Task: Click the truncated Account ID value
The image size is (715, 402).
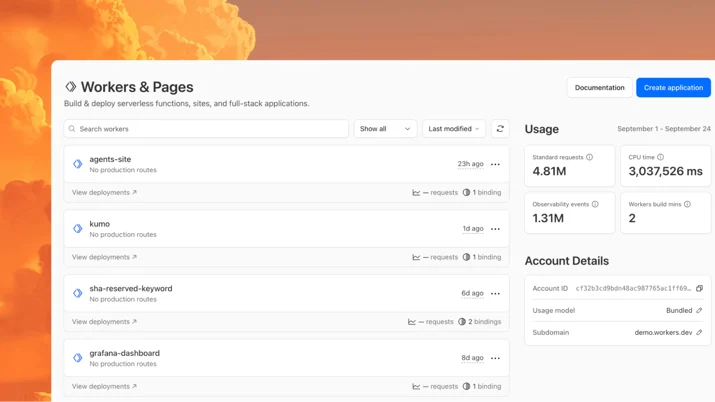Action: (x=633, y=289)
